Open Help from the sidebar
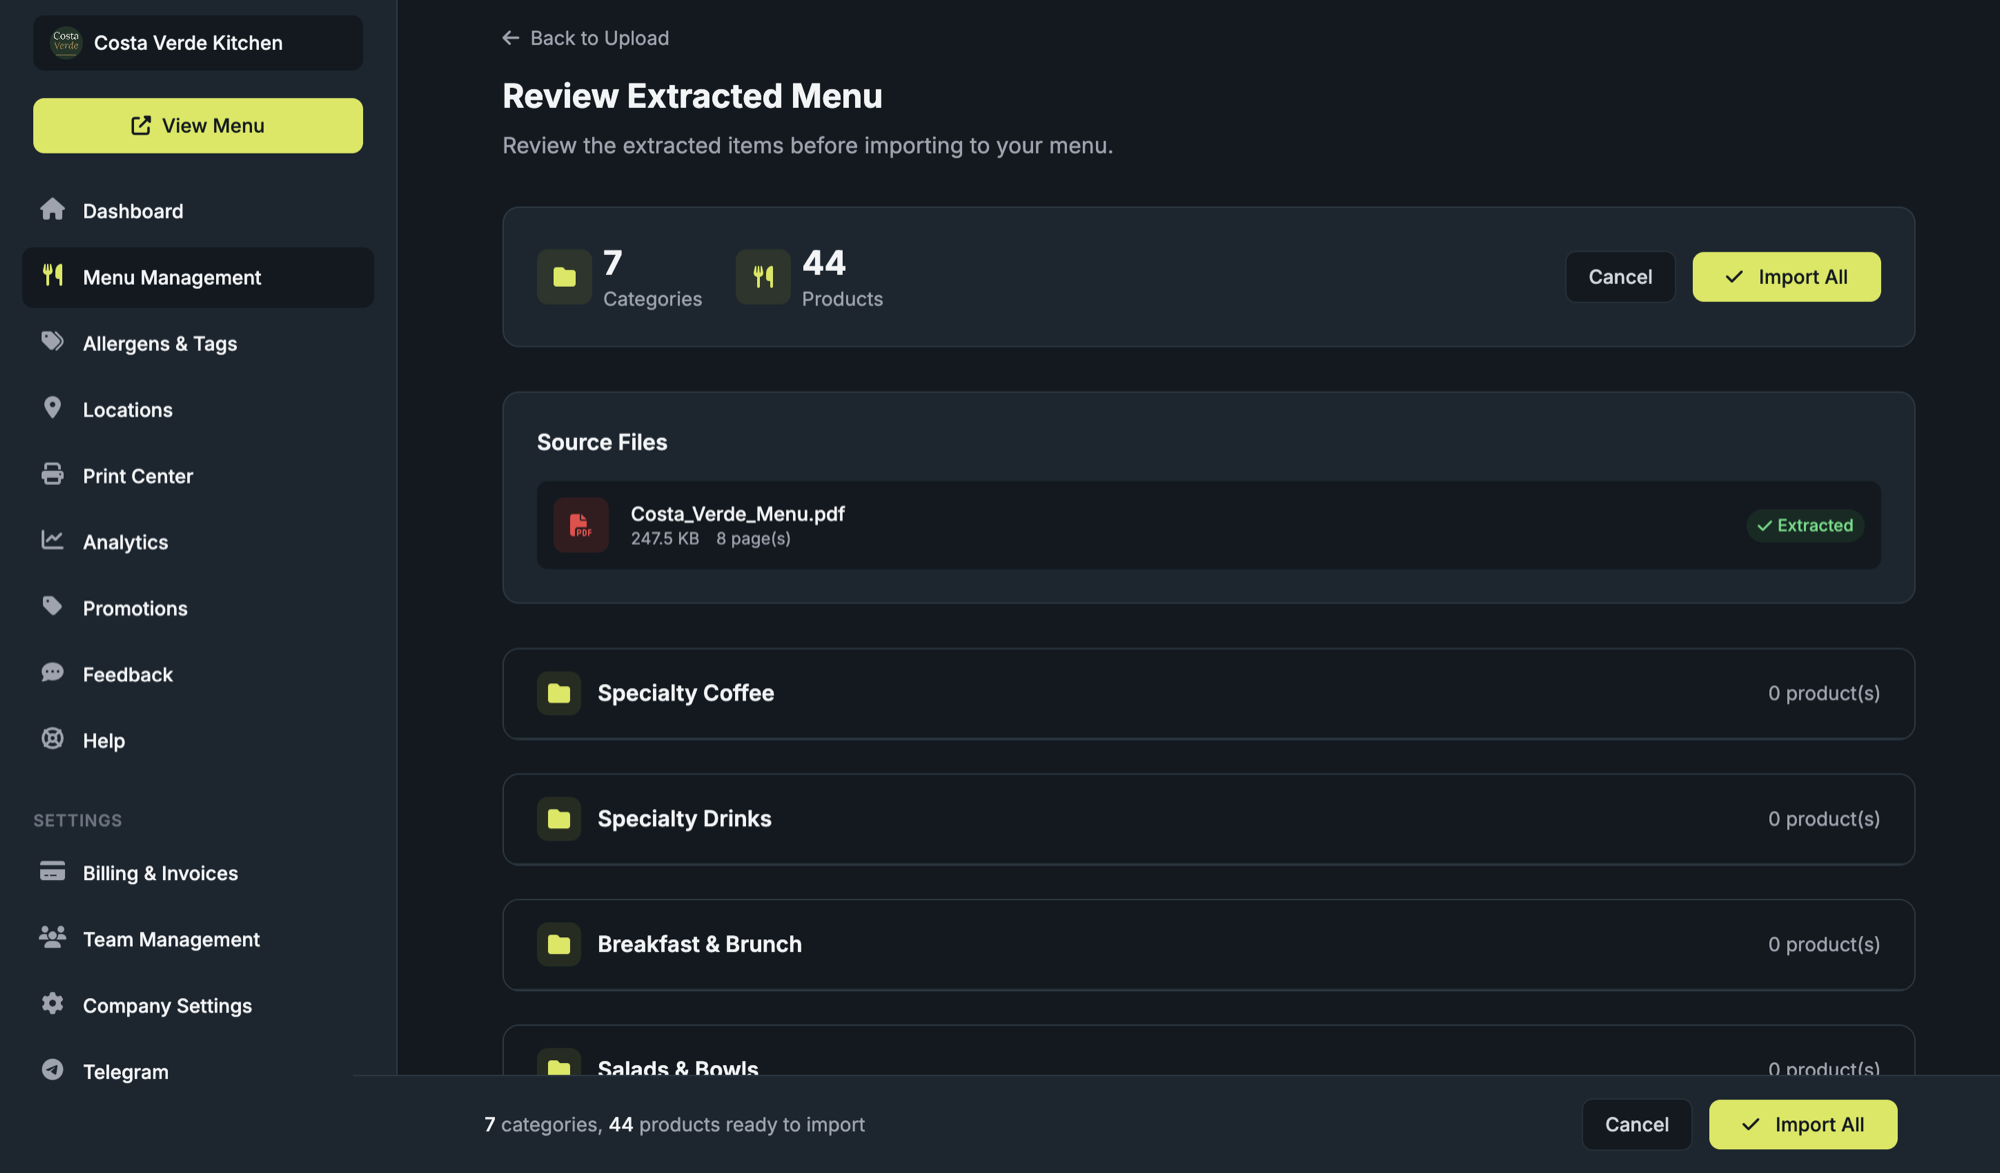The width and height of the screenshot is (2000, 1173). click(x=198, y=740)
